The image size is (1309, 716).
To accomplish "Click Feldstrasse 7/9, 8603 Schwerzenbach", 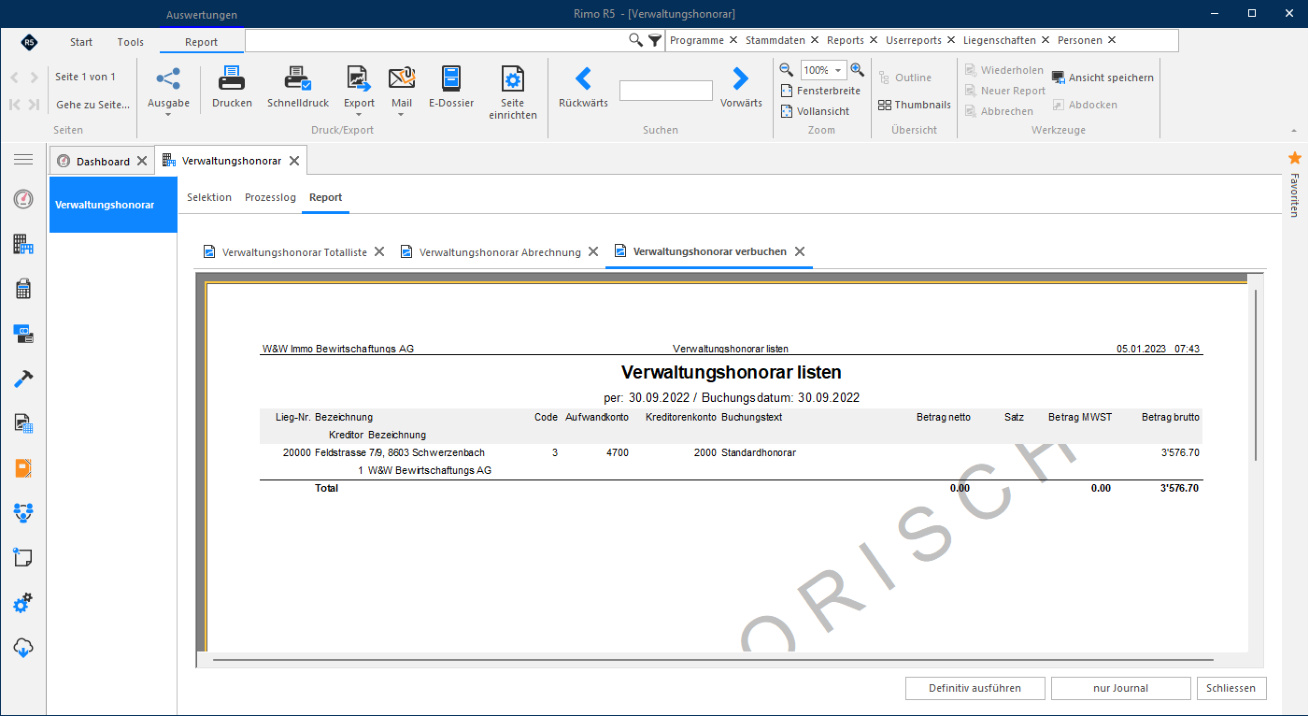I will 399,453.
